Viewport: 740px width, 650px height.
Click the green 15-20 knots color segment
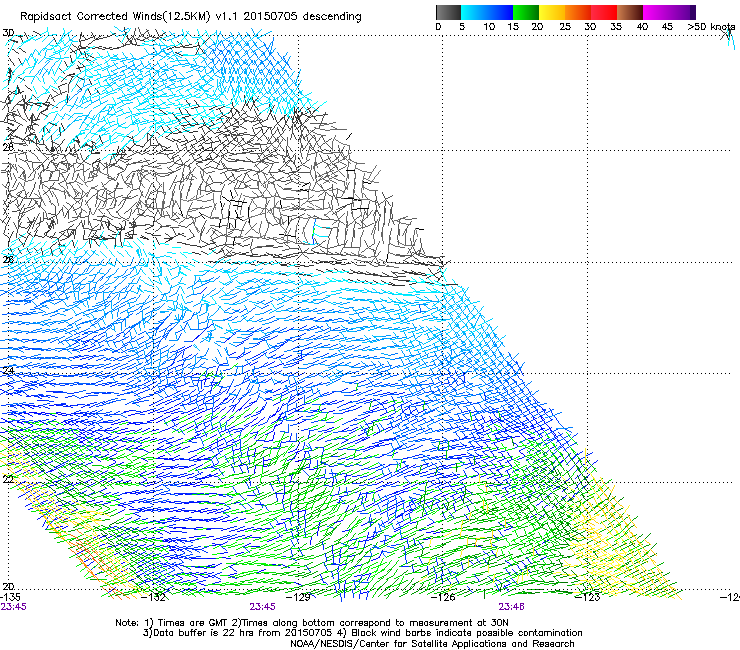[x=526, y=12]
